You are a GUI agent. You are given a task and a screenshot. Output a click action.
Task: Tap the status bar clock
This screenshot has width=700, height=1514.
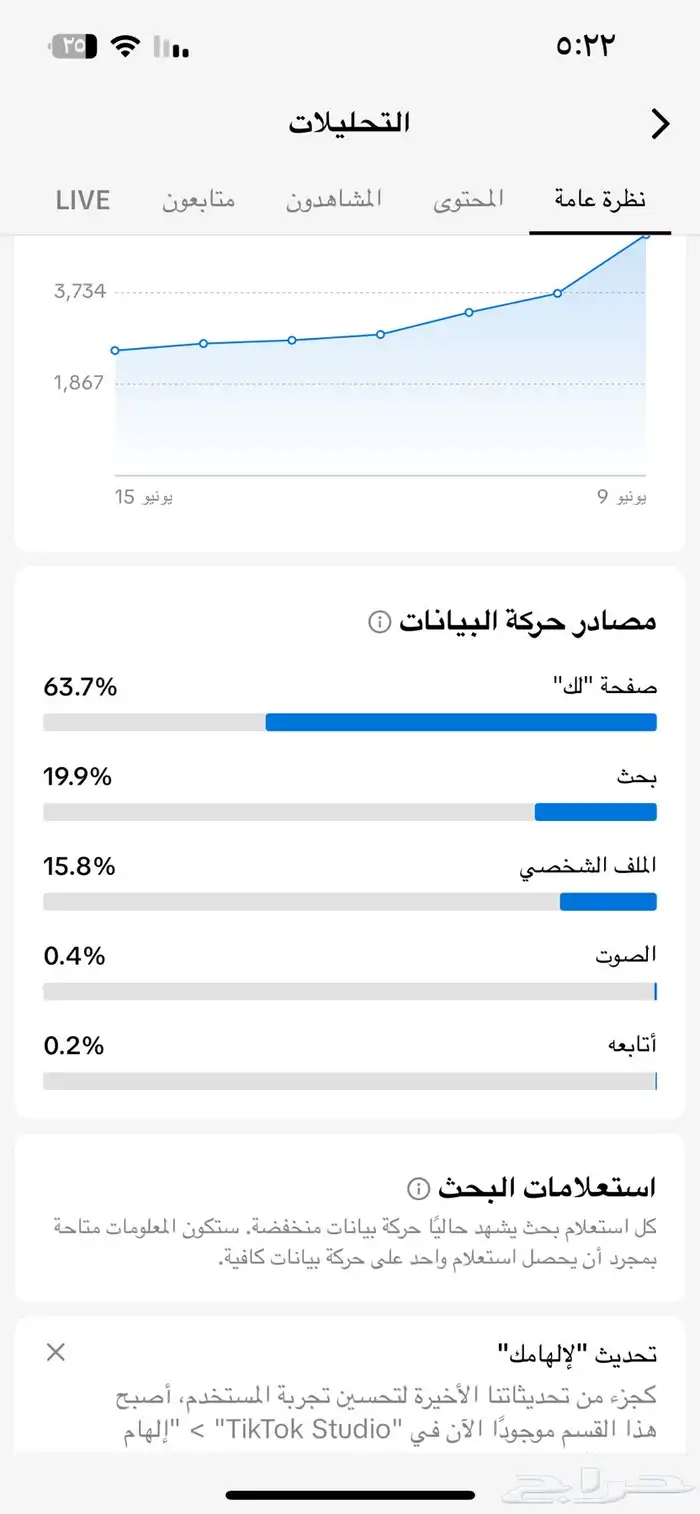[x=583, y=46]
